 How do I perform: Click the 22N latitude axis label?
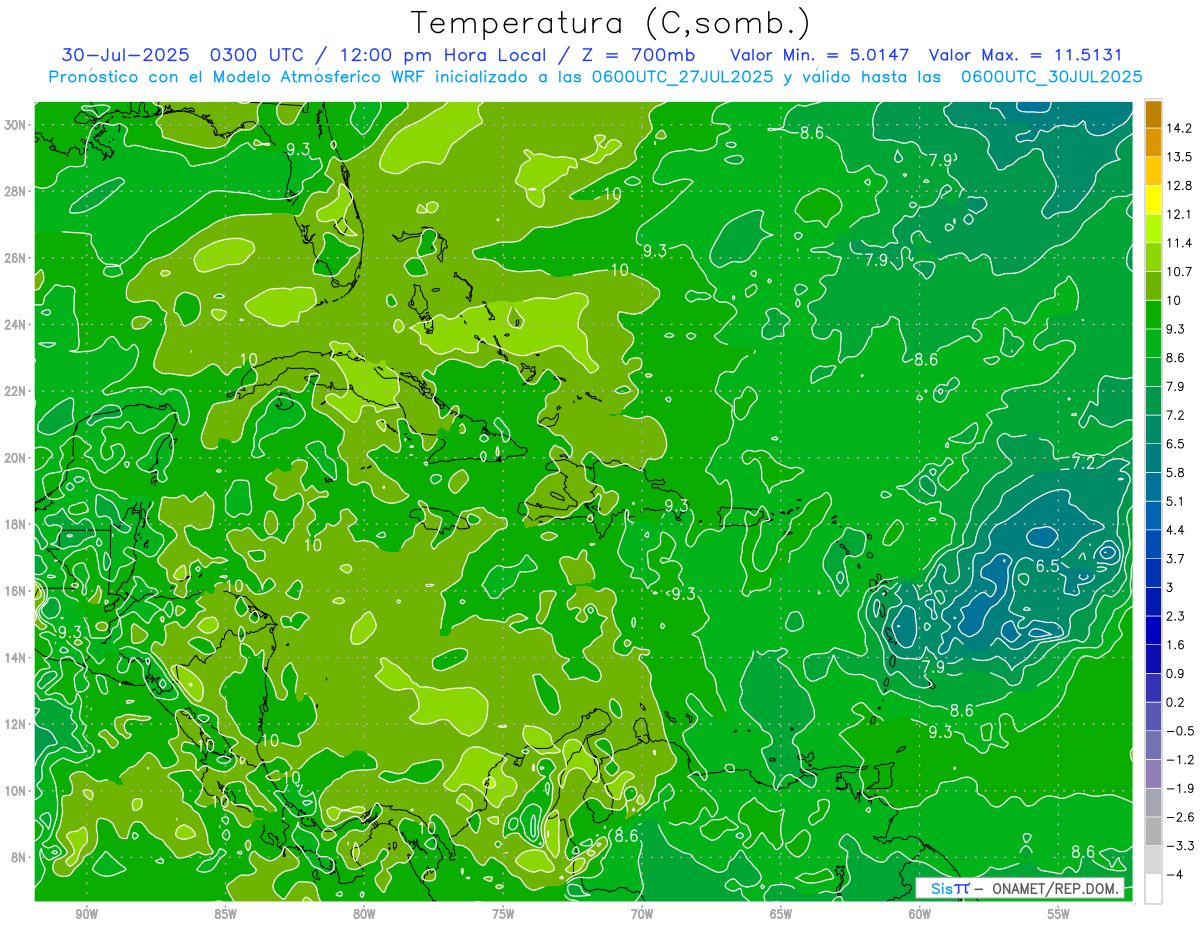(16, 391)
